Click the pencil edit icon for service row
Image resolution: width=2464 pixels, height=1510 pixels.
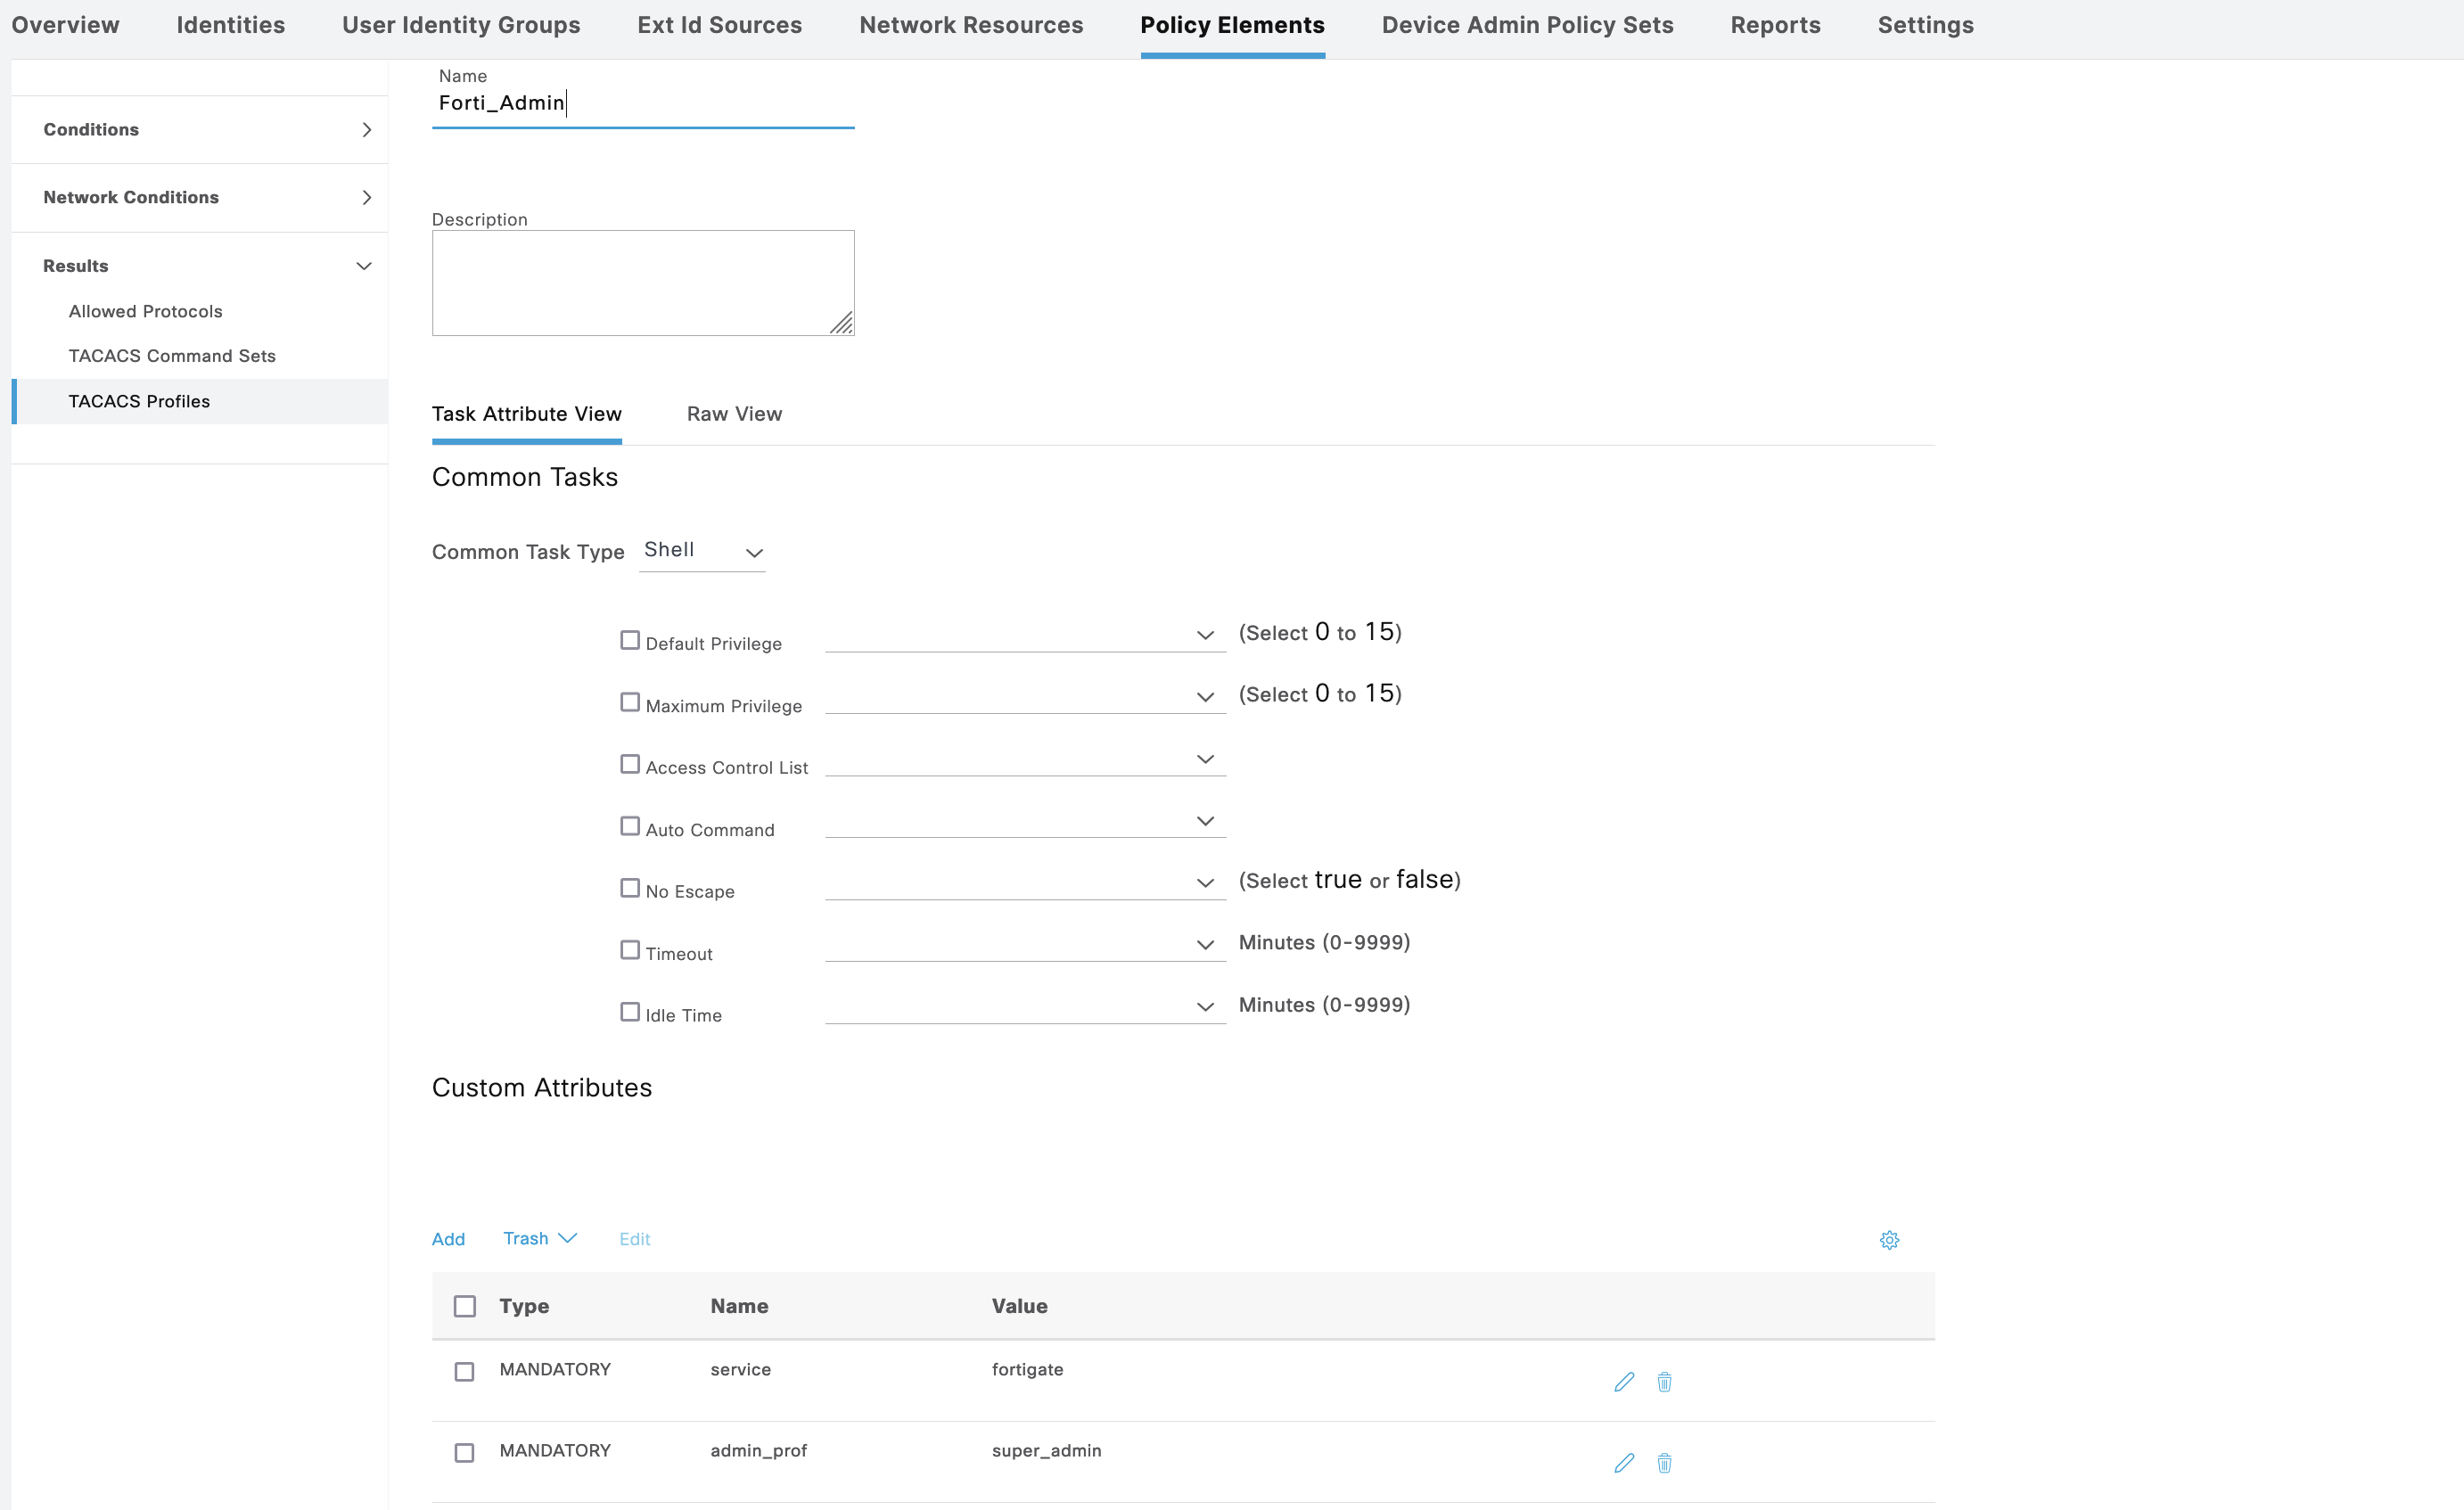[x=1623, y=1382]
